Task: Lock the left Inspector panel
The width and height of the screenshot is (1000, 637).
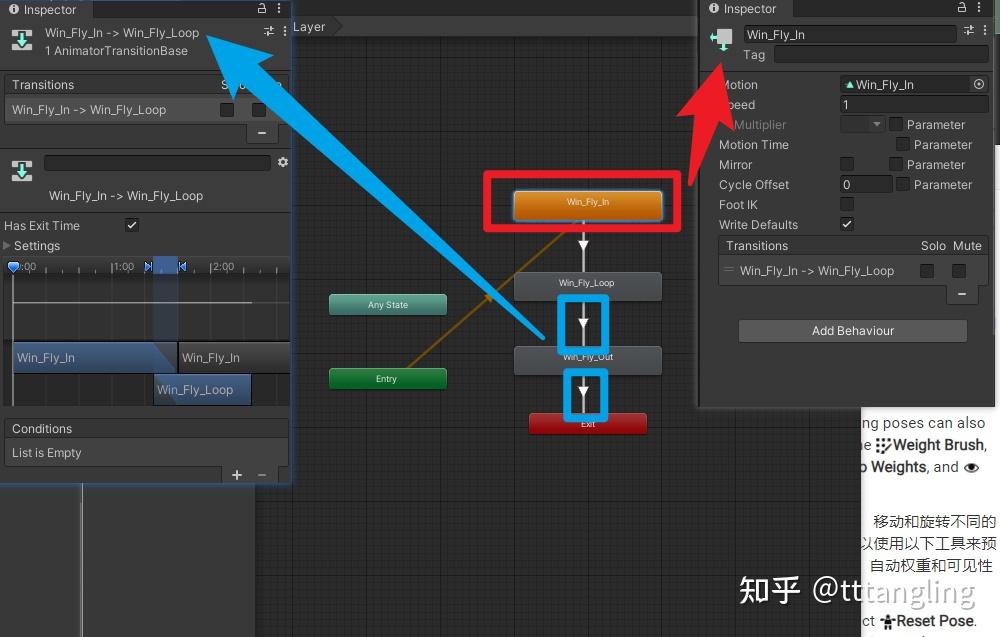Action: [x=261, y=8]
